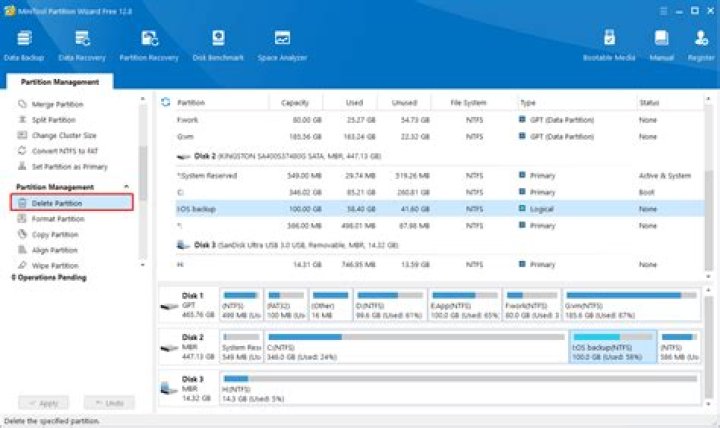Select the Disk 3 SanDisk Ultra header row

coord(439,245)
